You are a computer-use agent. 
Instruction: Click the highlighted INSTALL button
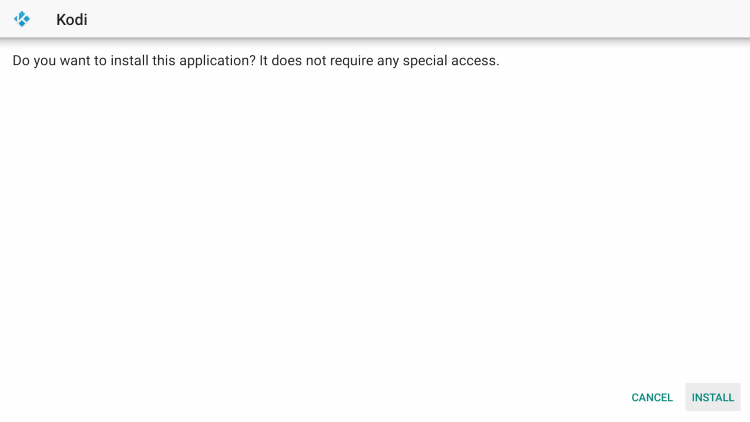[713, 397]
